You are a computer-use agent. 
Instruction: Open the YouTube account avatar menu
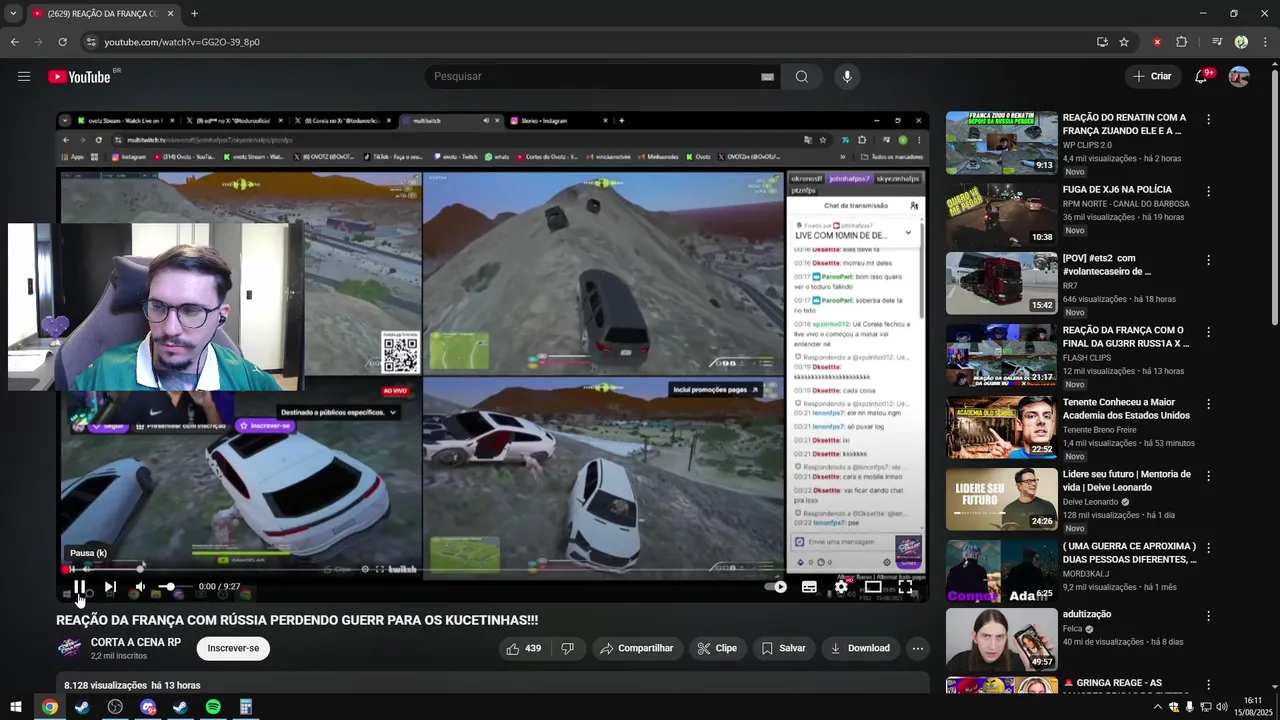coord(1239,77)
